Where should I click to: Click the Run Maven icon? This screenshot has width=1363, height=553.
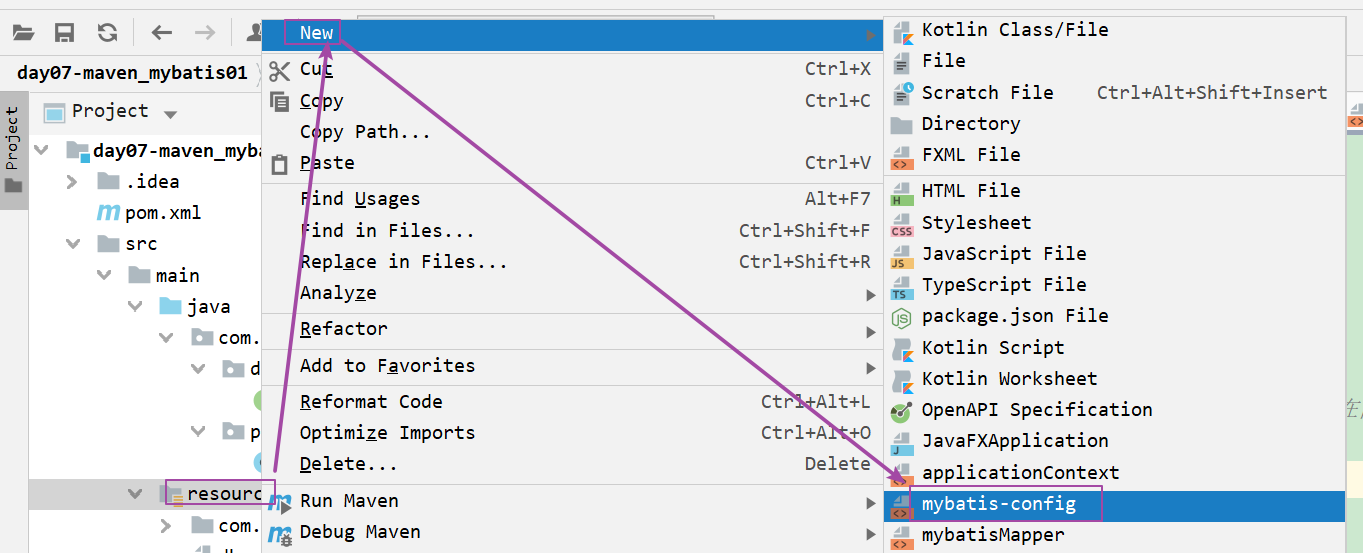click(280, 501)
